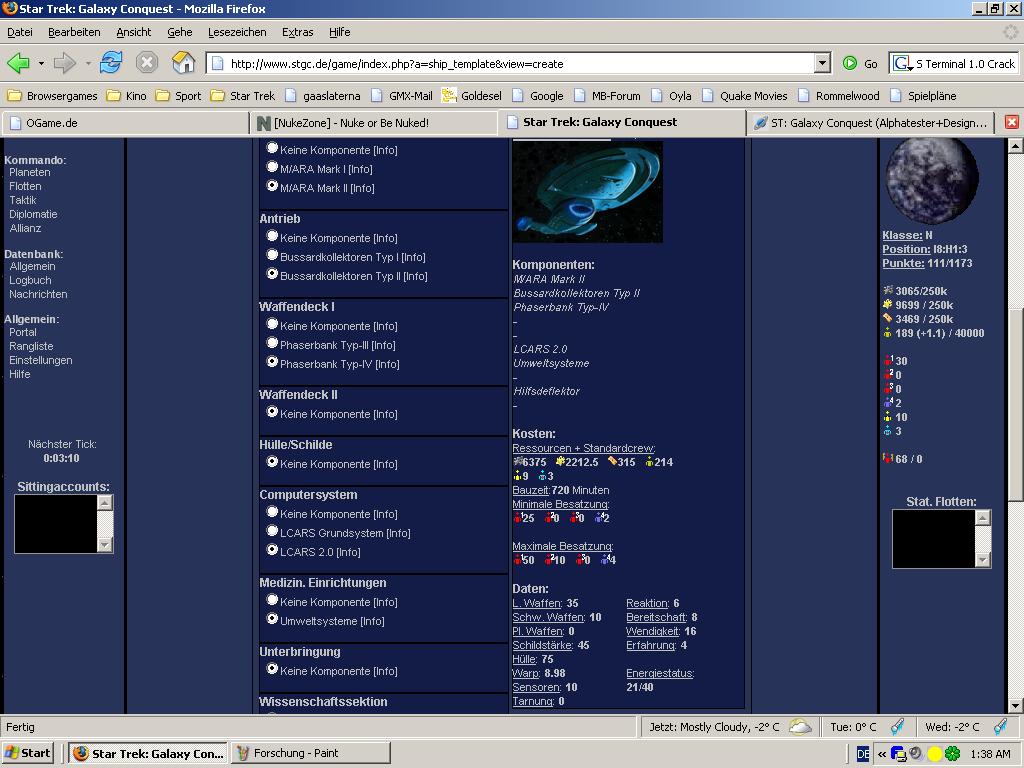Open the Lesezeichen menu
The width and height of the screenshot is (1024, 768).
click(237, 32)
